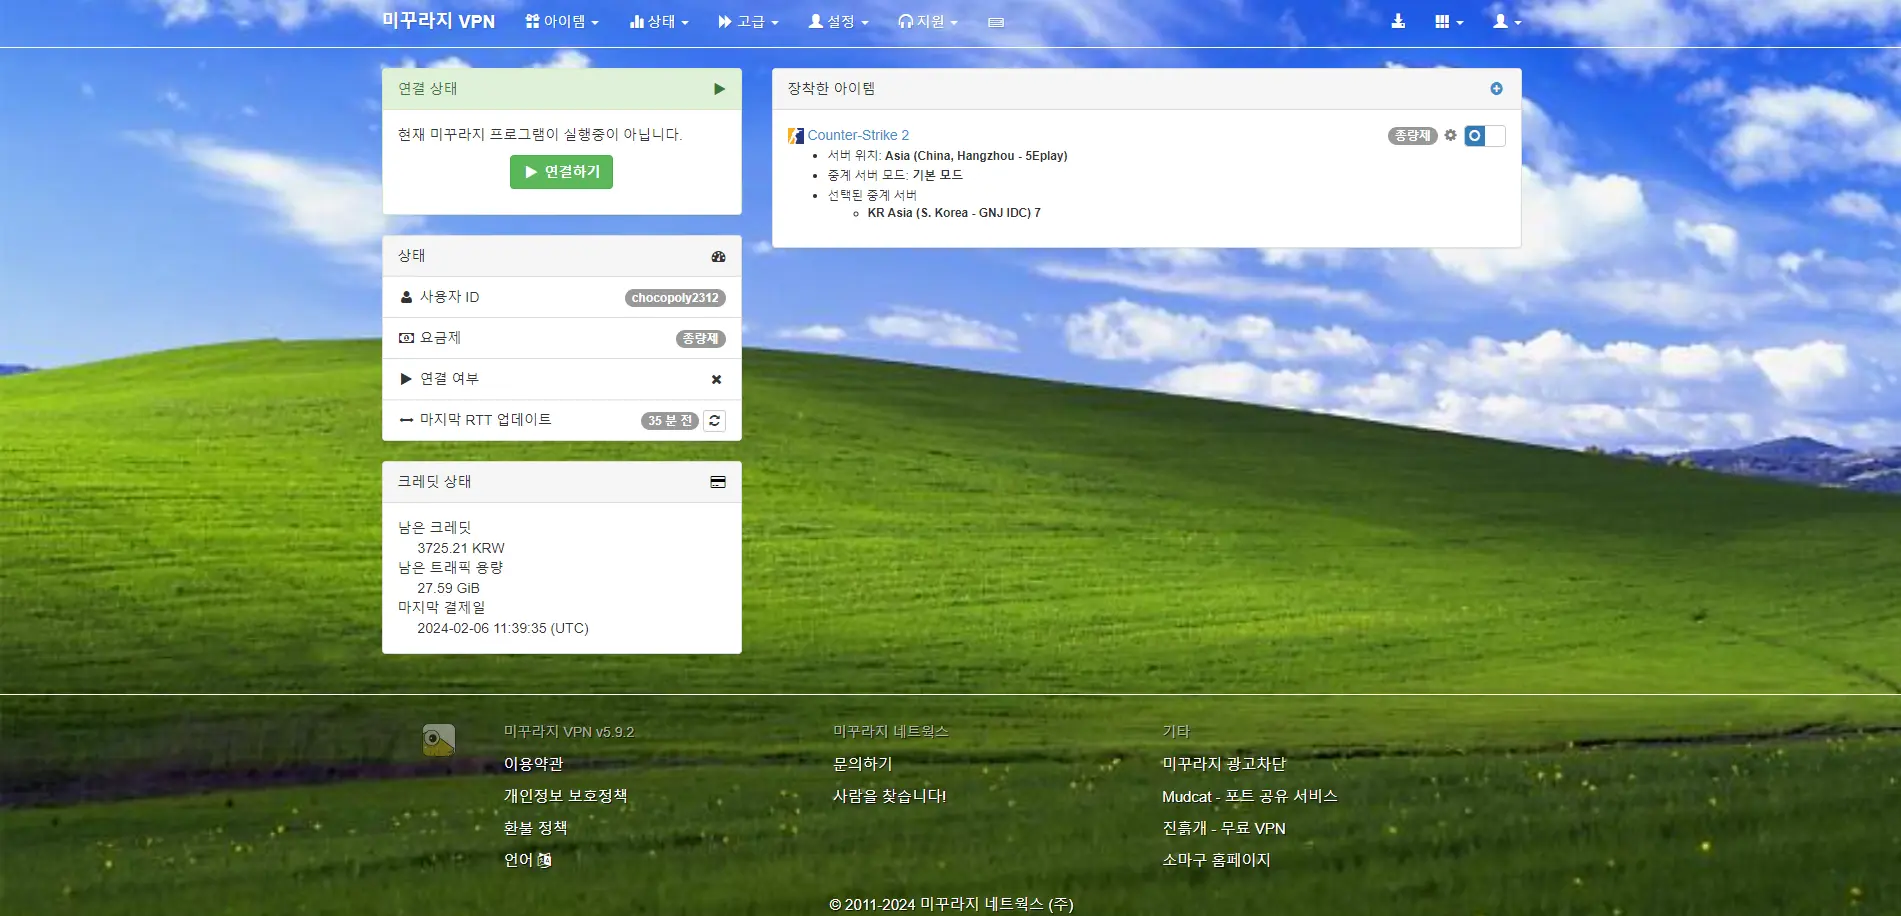Change language via 언어 link

(x=527, y=860)
